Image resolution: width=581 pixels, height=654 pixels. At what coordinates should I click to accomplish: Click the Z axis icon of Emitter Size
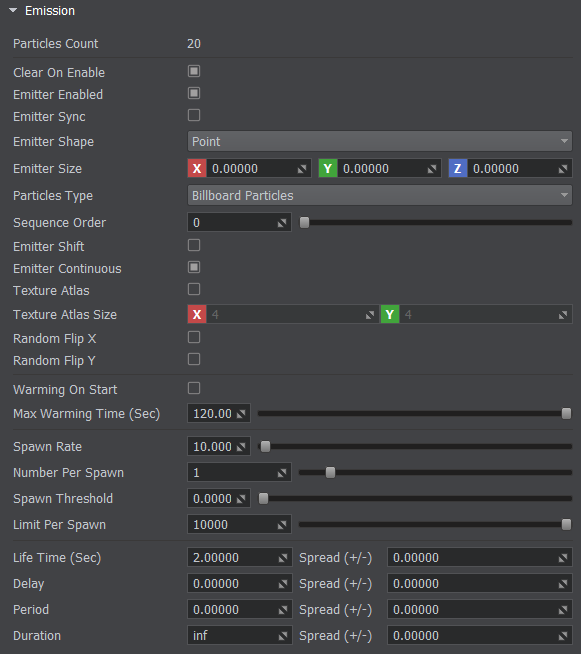[458, 169]
